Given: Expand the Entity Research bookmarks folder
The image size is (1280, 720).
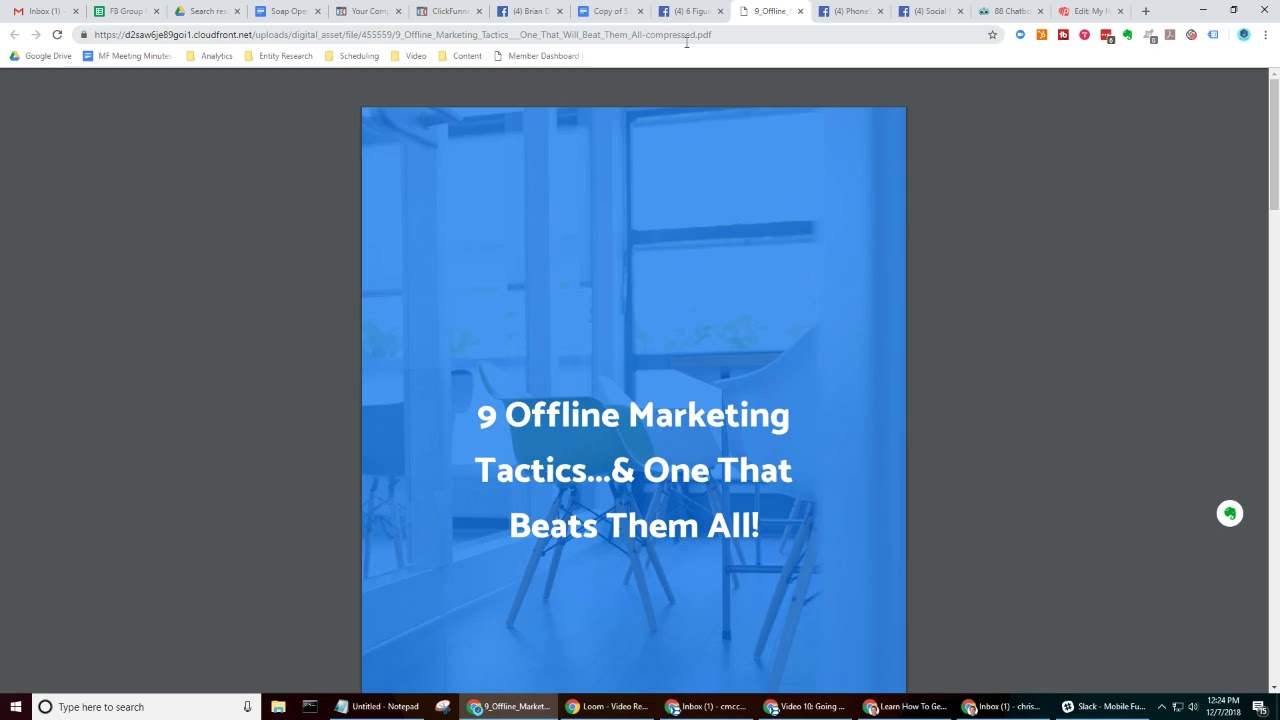Looking at the screenshot, I should coord(278,56).
